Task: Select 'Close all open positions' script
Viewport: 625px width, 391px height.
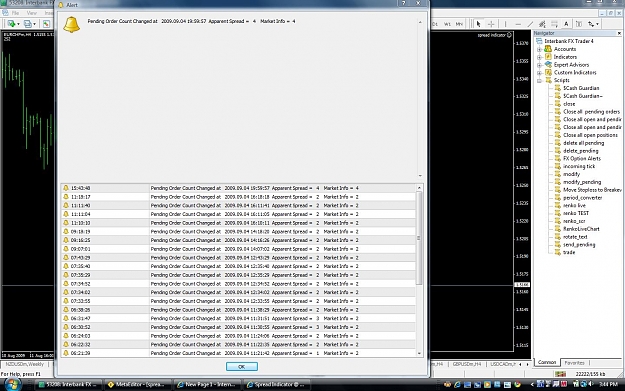Action: tap(590, 135)
